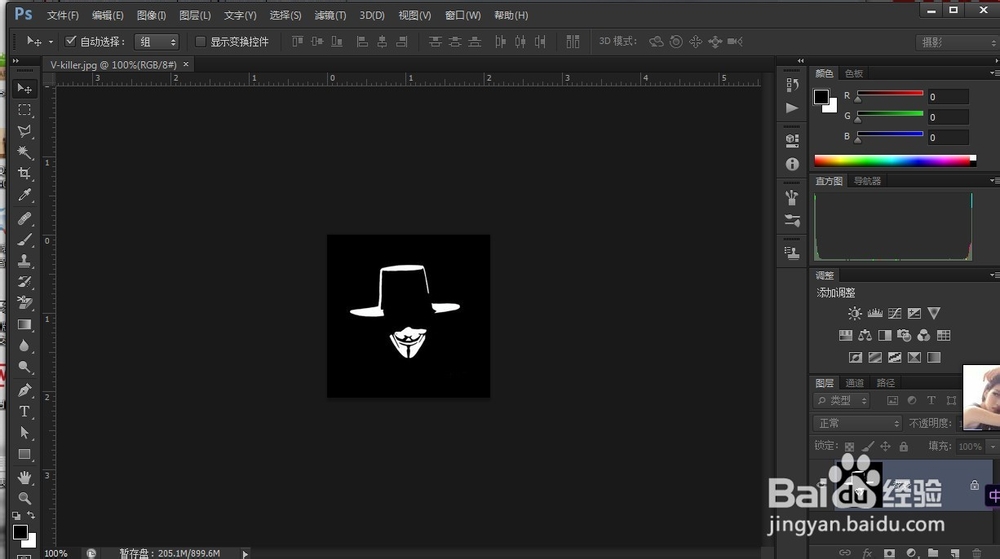Add a Brightness/Contrast adjustment

(x=855, y=313)
